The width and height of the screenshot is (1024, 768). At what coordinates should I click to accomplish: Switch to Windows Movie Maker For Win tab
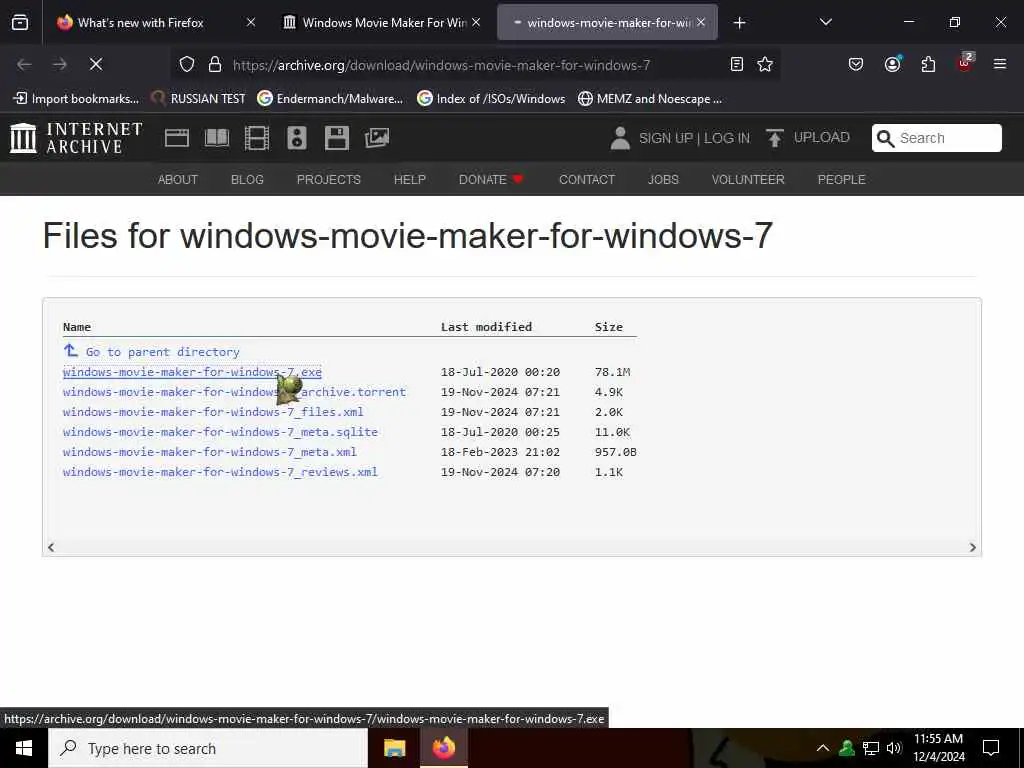pos(375,23)
